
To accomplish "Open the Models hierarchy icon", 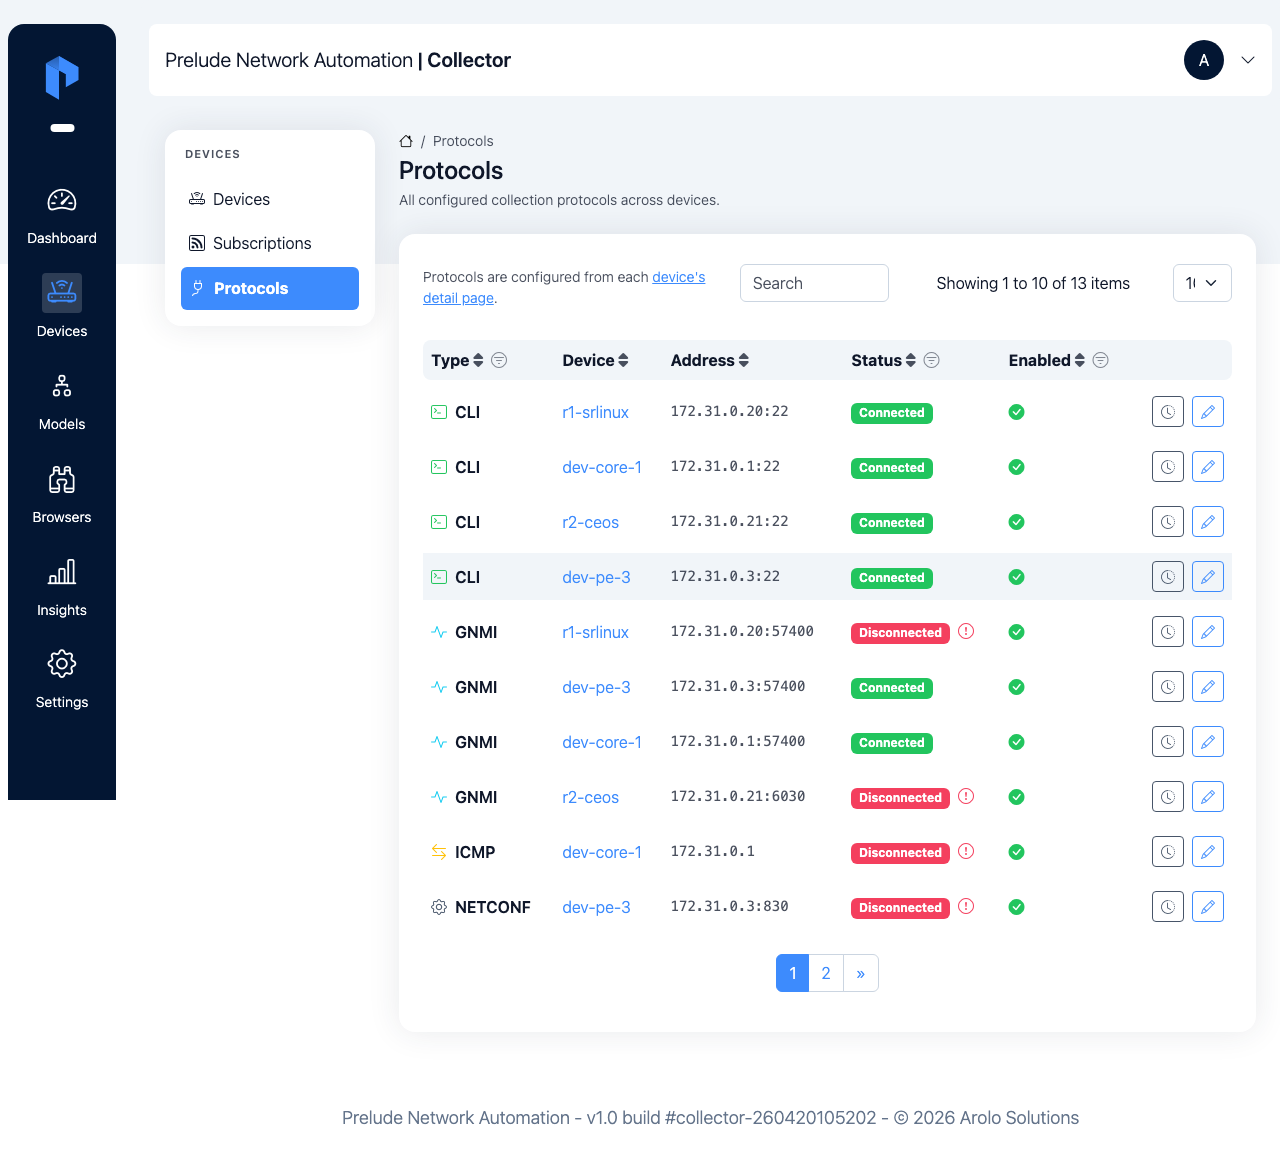I will (x=62, y=386).
